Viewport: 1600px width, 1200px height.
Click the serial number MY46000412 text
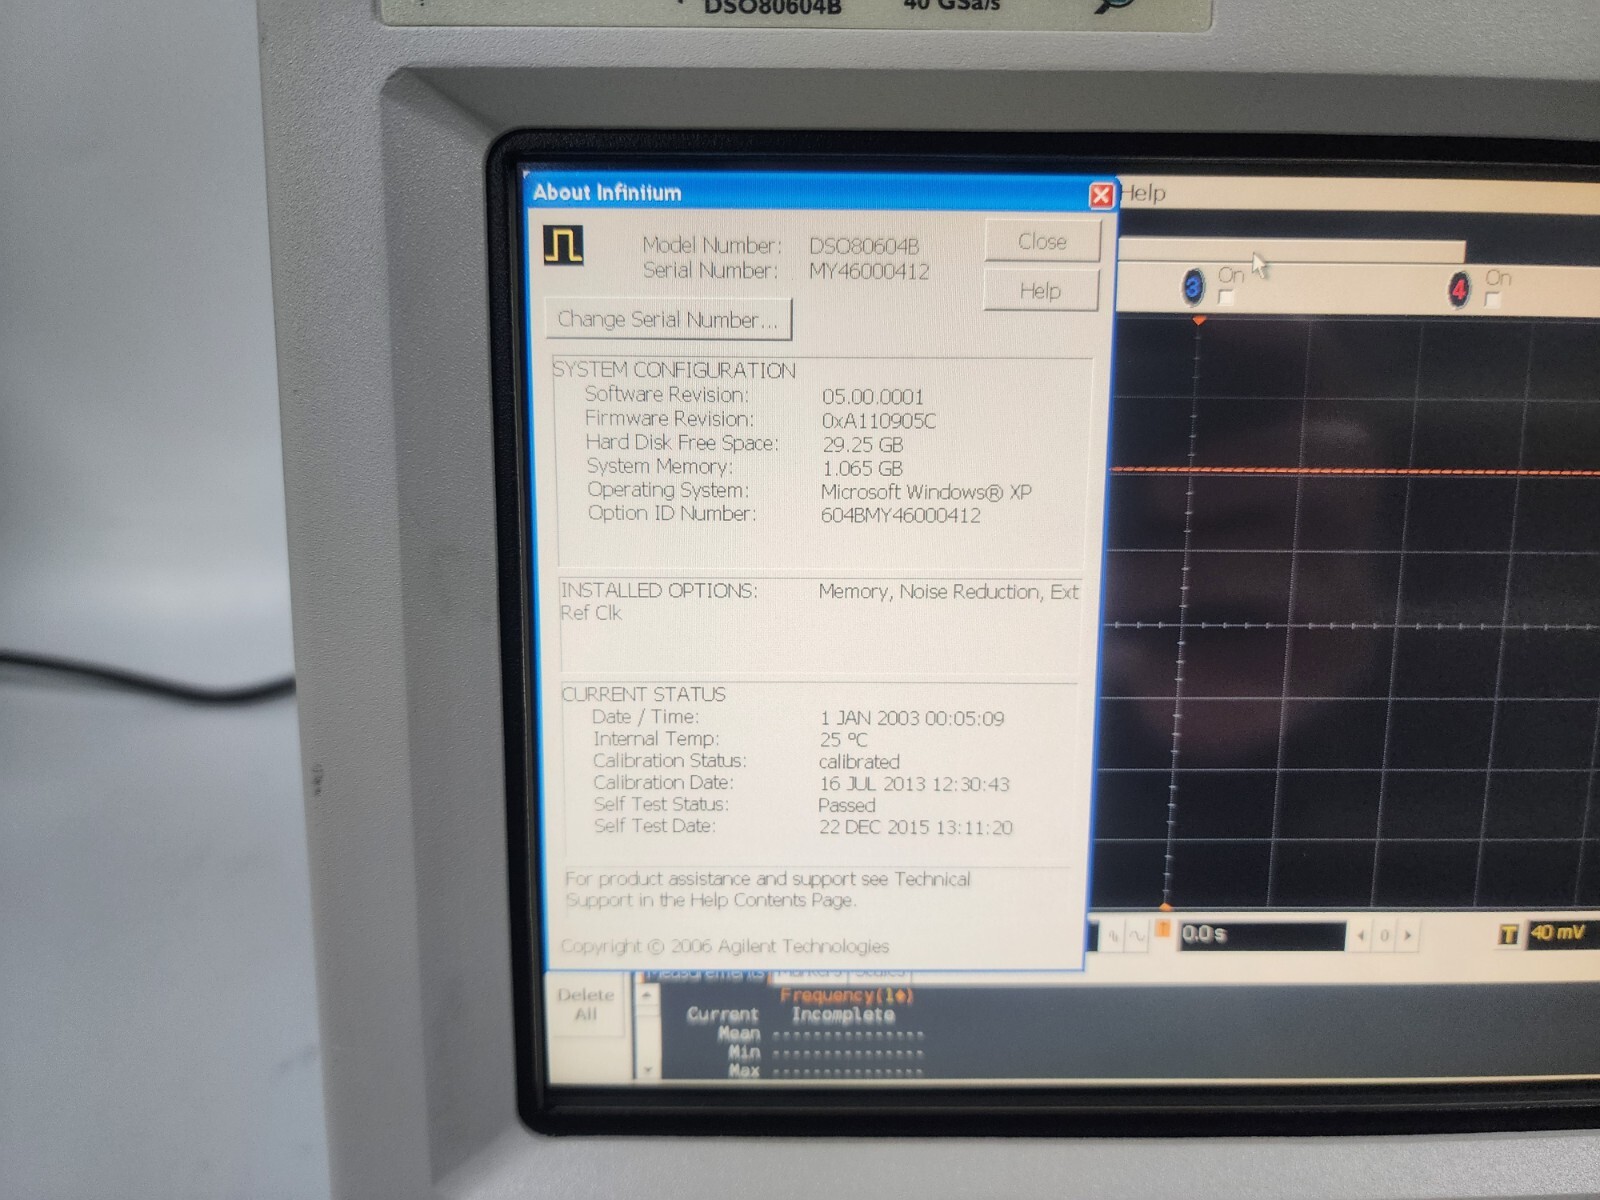pyautogui.click(x=869, y=271)
